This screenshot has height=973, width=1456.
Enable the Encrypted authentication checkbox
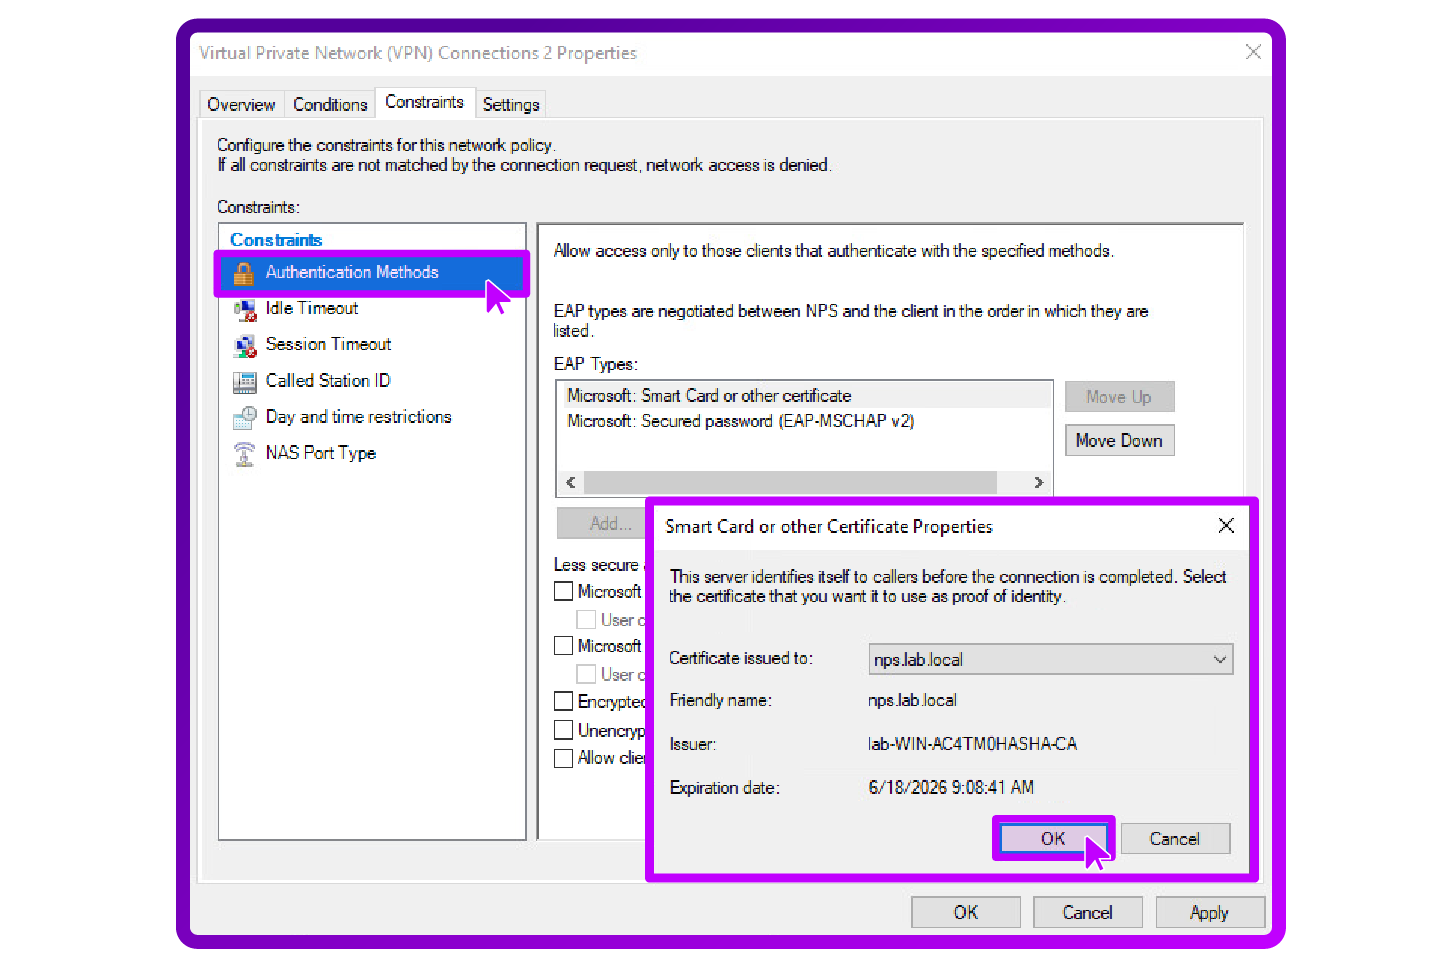[564, 701]
